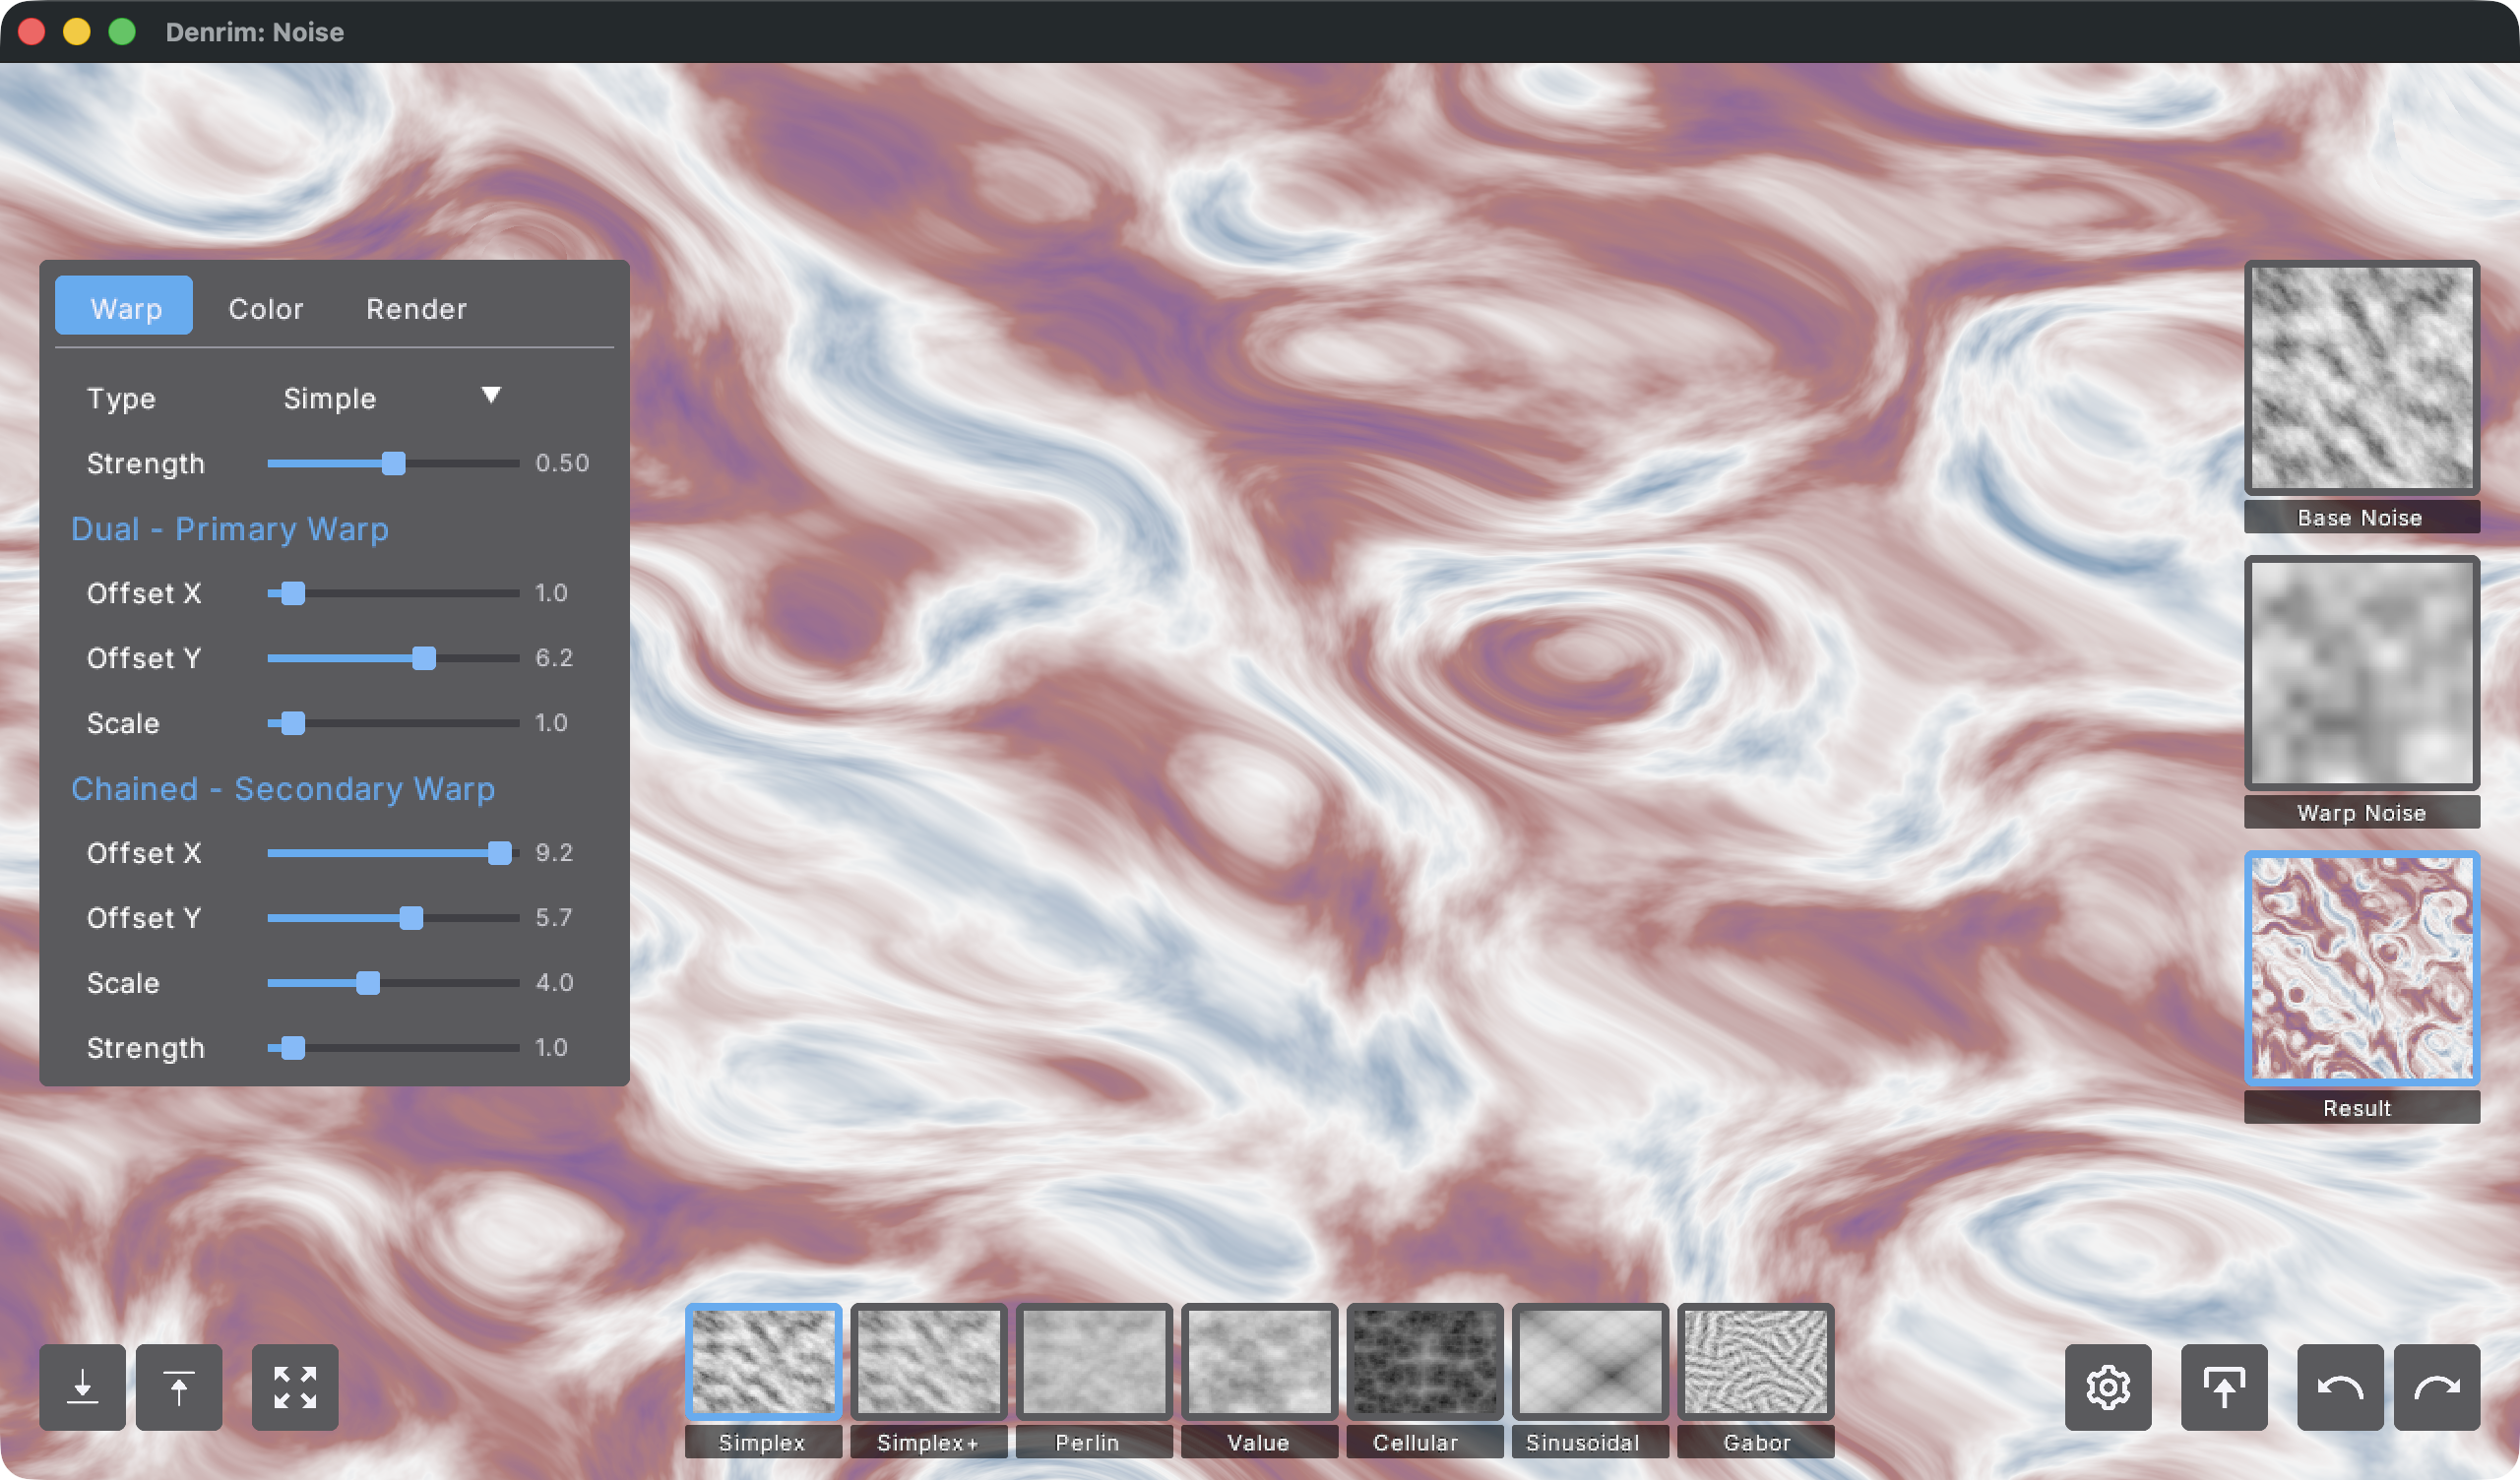Click the undo arrow icon
Image resolution: width=2520 pixels, height=1480 pixels.
point(2340,1386)
